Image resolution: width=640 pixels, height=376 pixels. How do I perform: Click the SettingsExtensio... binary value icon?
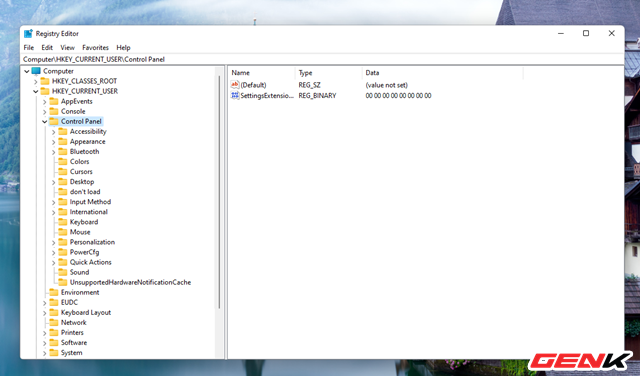(235, 96)
